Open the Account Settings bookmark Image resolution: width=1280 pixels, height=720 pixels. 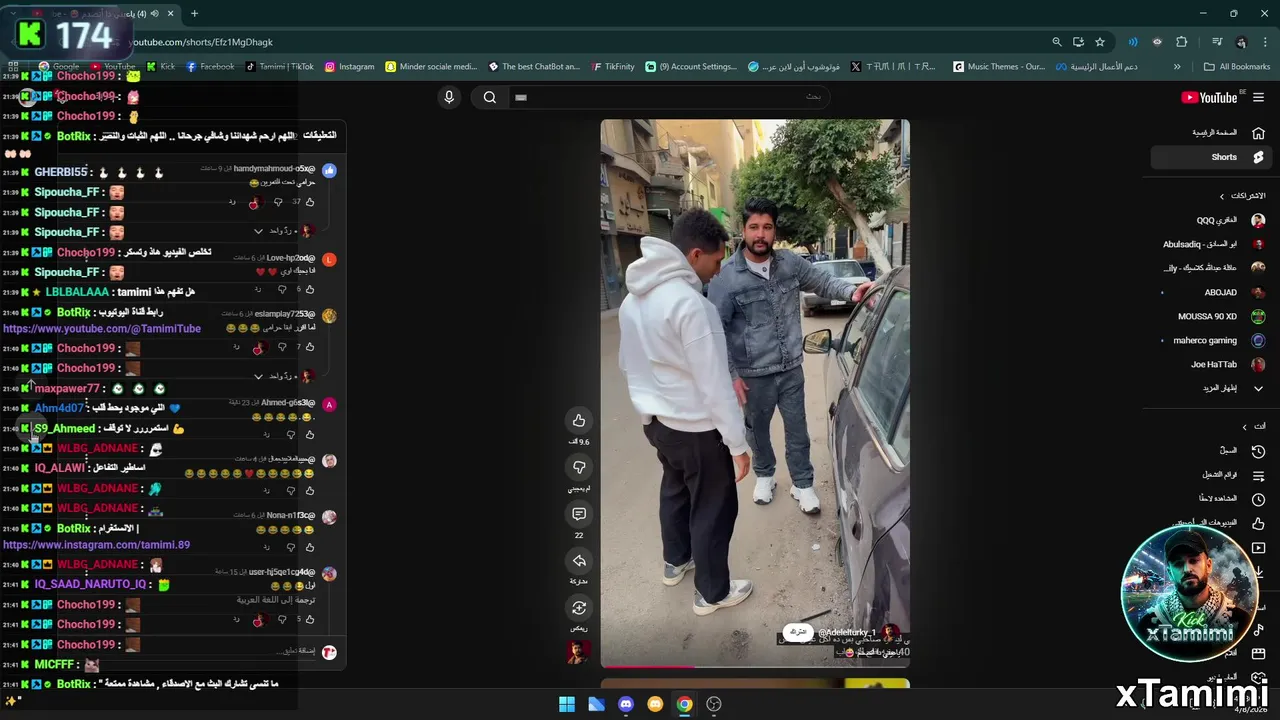tap(691, 67)
